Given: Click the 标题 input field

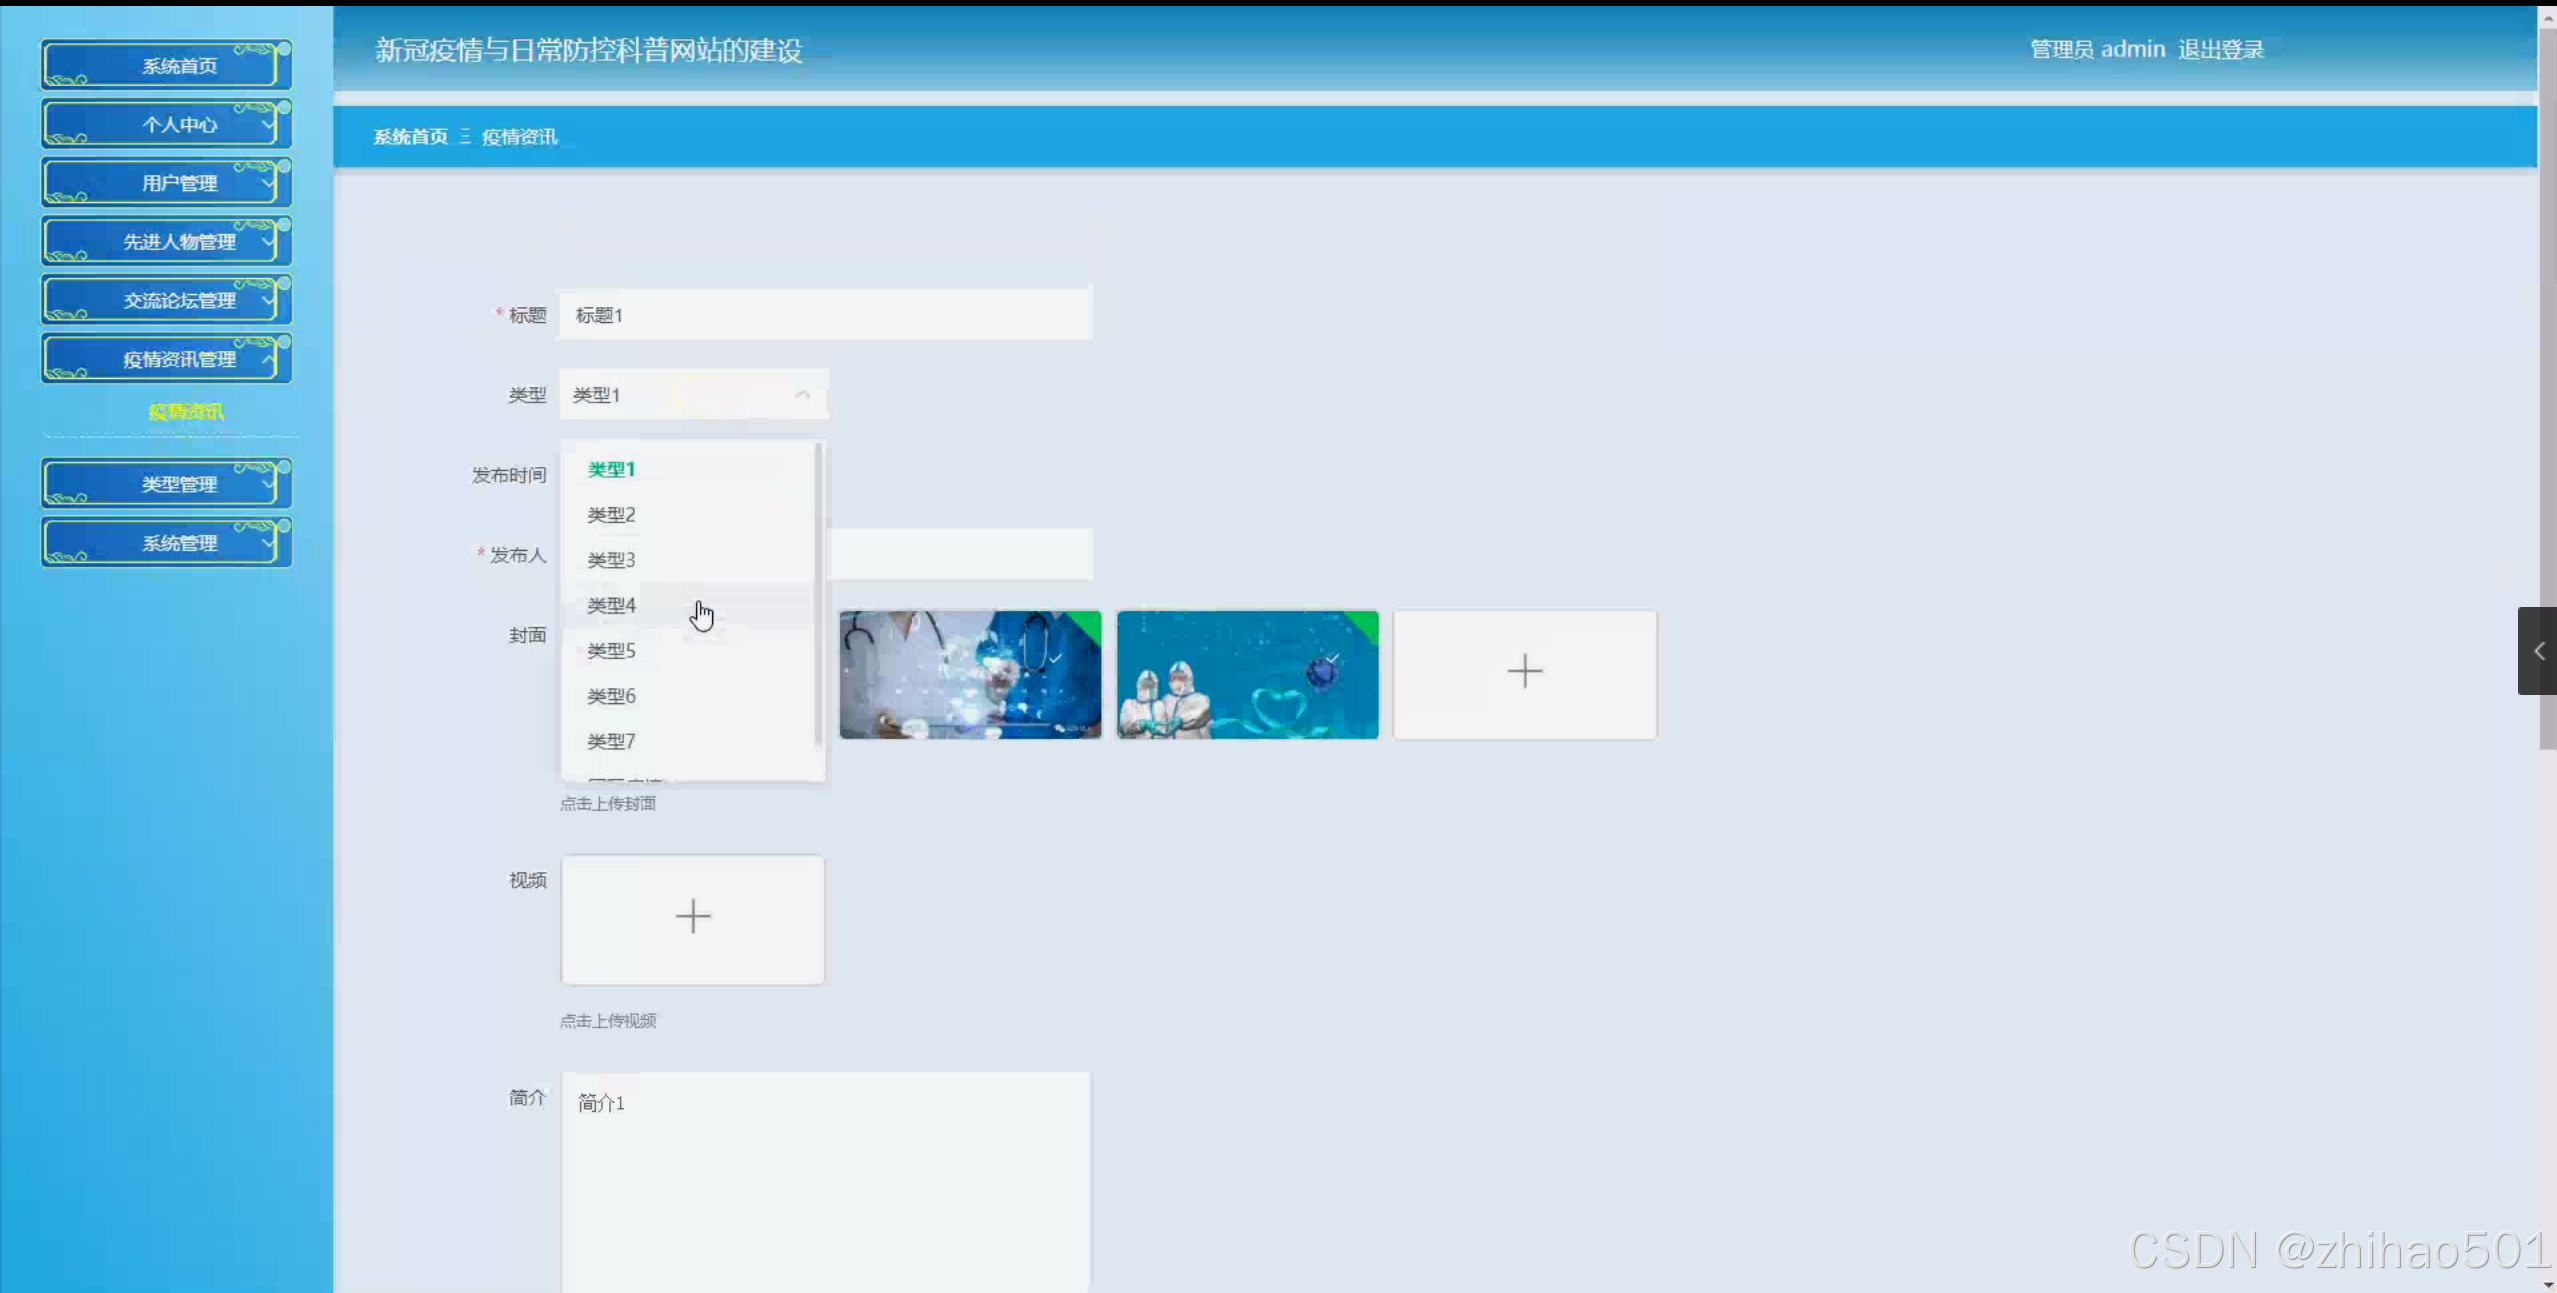Looking at the screenshot, I should (x=825, y=315).
